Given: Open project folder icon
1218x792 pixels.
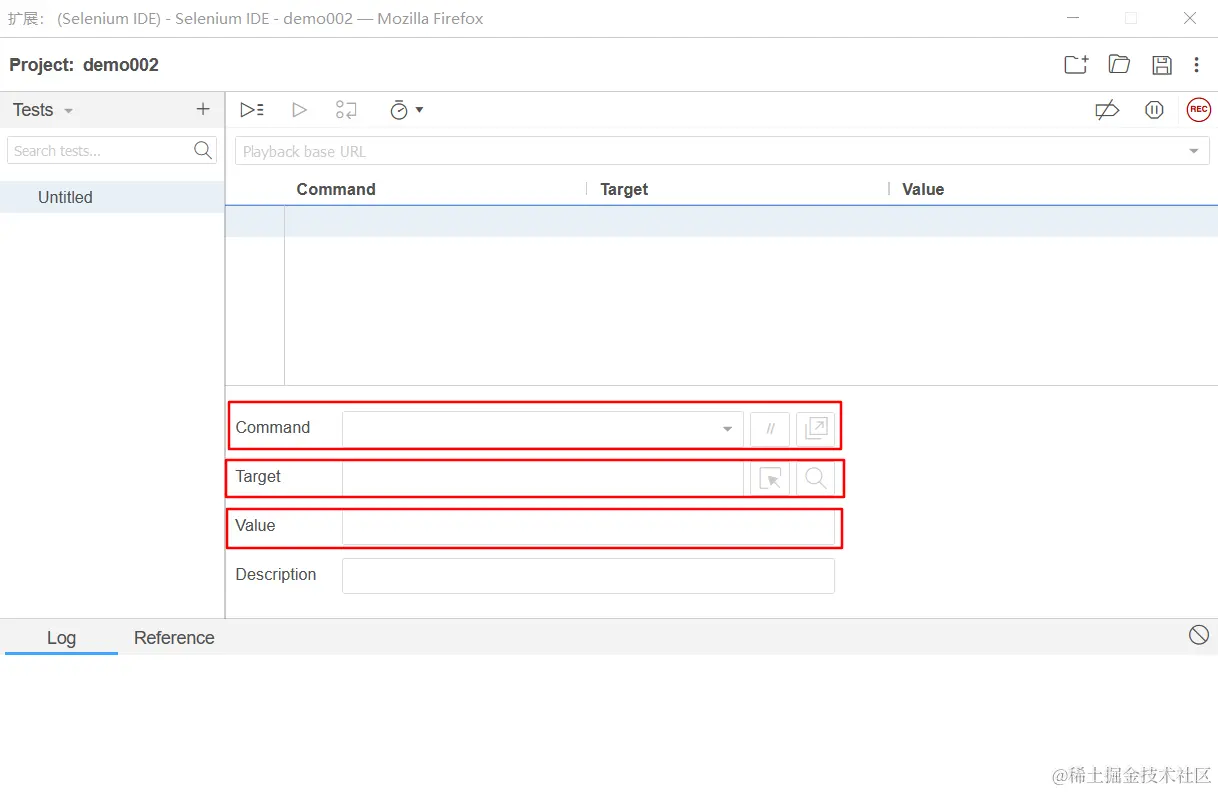Looking at the screenshot, I should (1119, 65).
